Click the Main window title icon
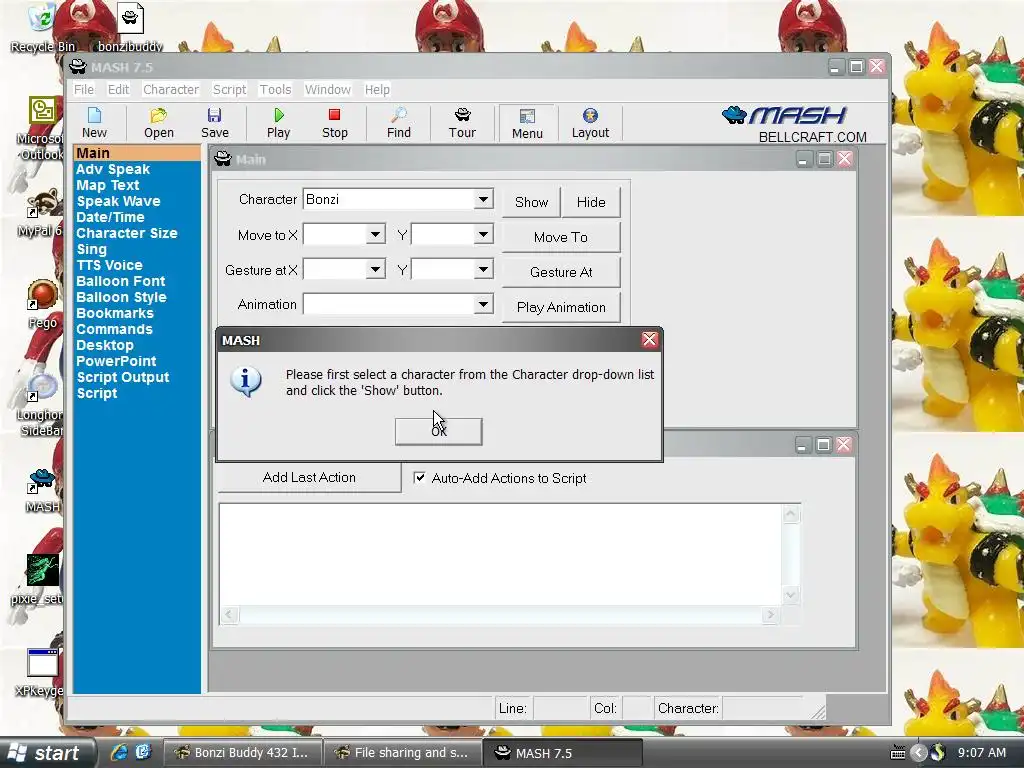Screen dimensions: 1024x768 [223, 159]
